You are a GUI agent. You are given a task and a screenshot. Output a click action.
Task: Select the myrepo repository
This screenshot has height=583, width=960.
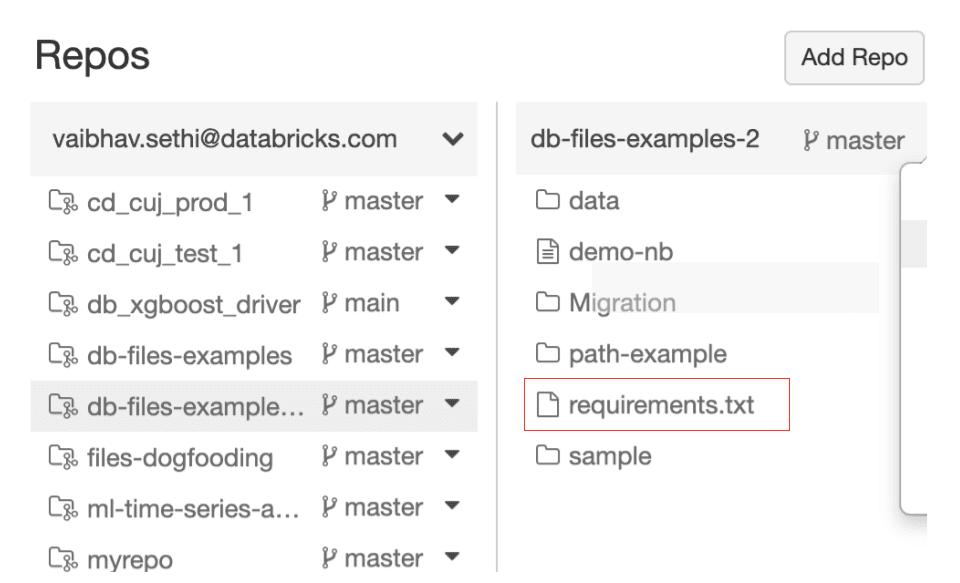coord(129,559)
